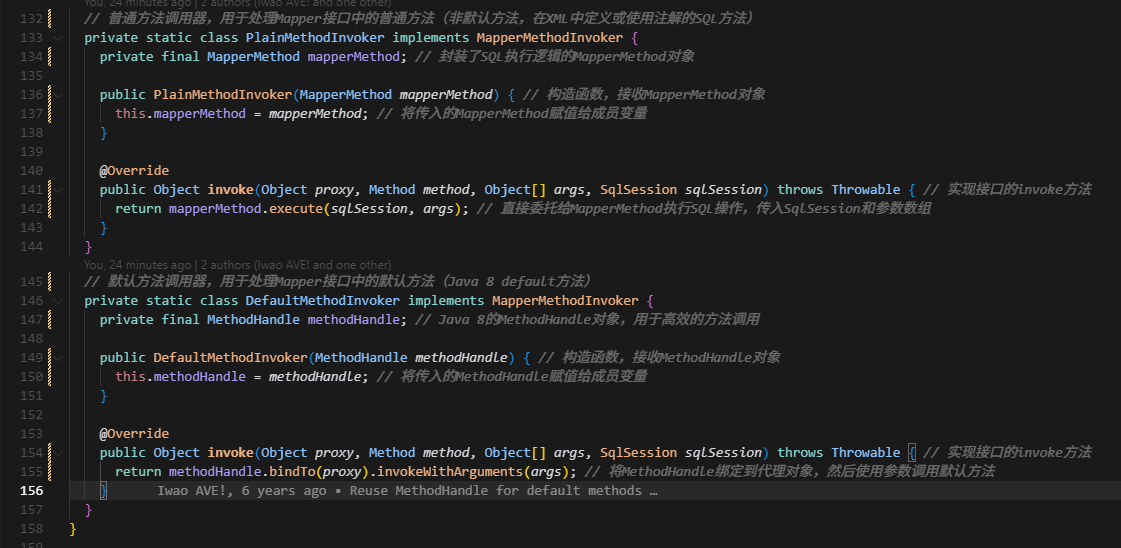Fold the PlainMethodInvoker constructor on line 136
The image size is (1121, 548).
58,95
